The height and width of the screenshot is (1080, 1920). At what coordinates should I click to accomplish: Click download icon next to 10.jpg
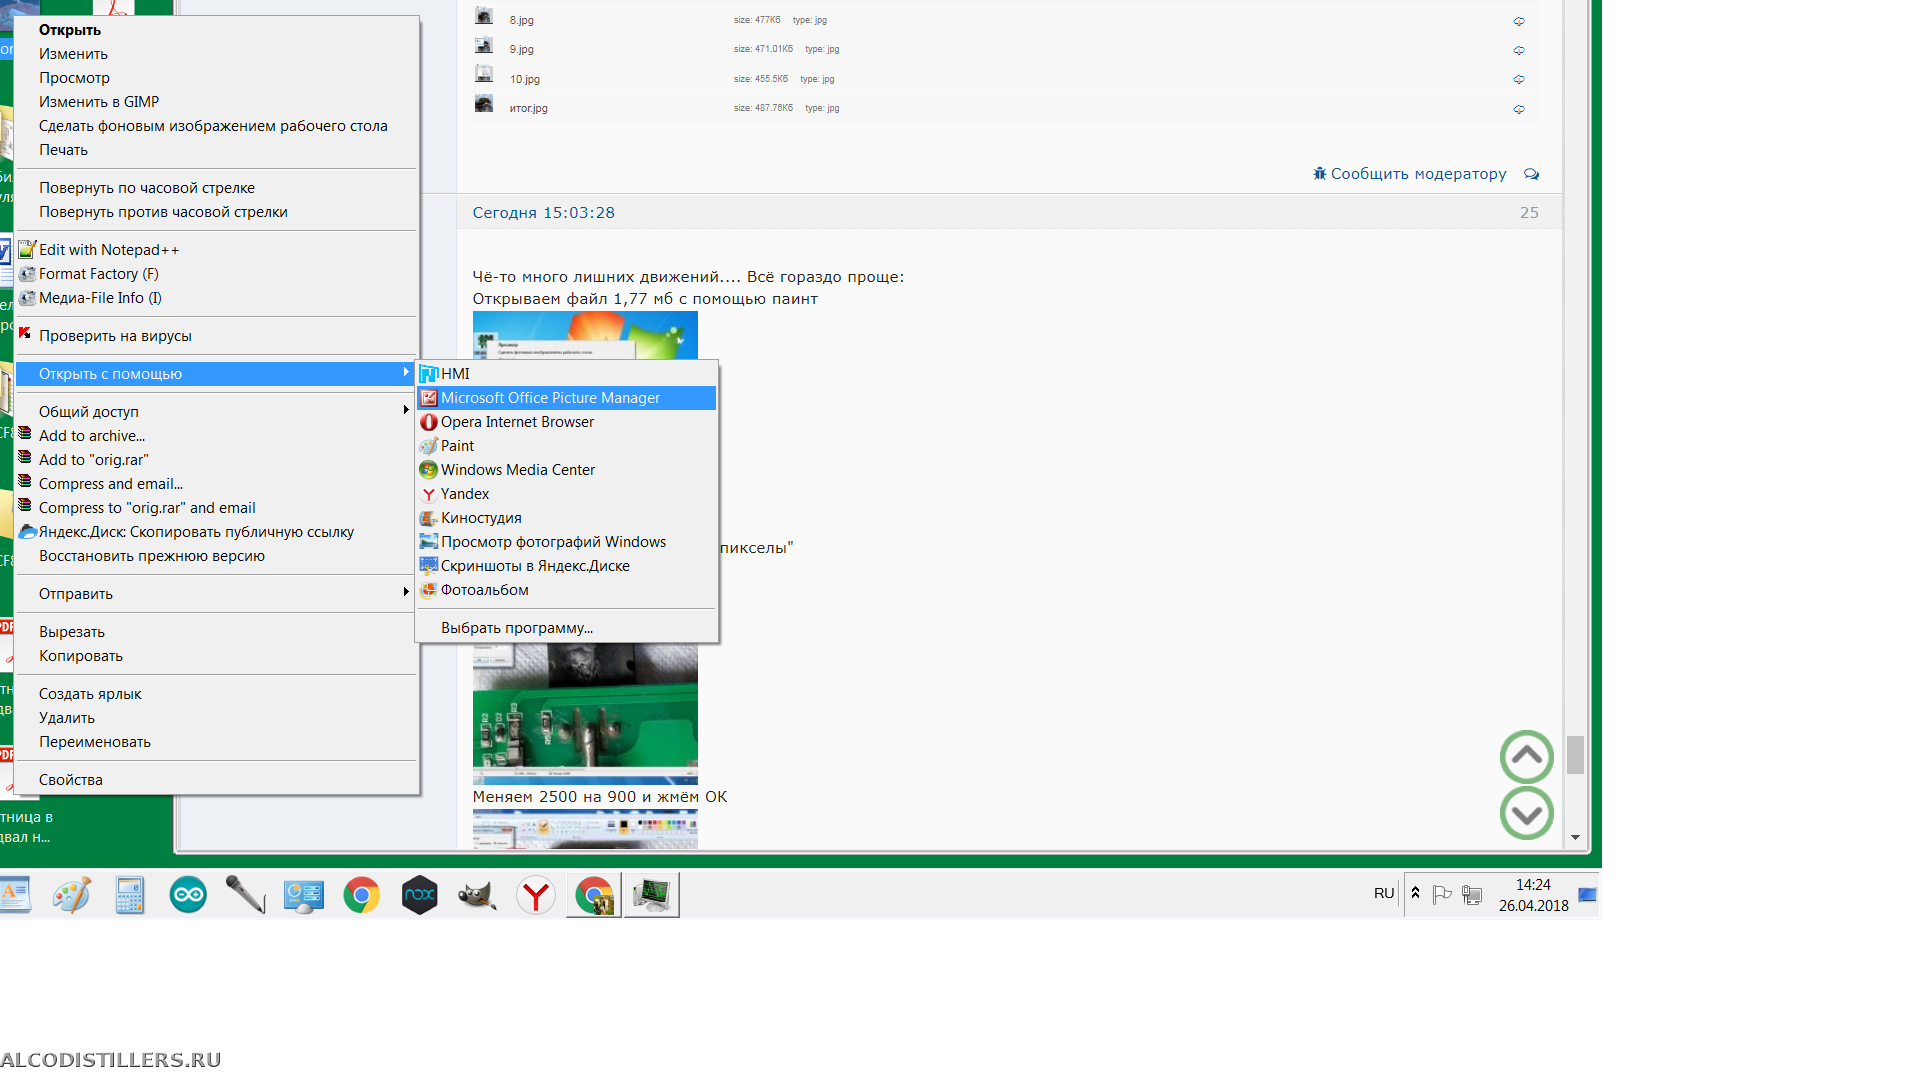point(1519,79)
